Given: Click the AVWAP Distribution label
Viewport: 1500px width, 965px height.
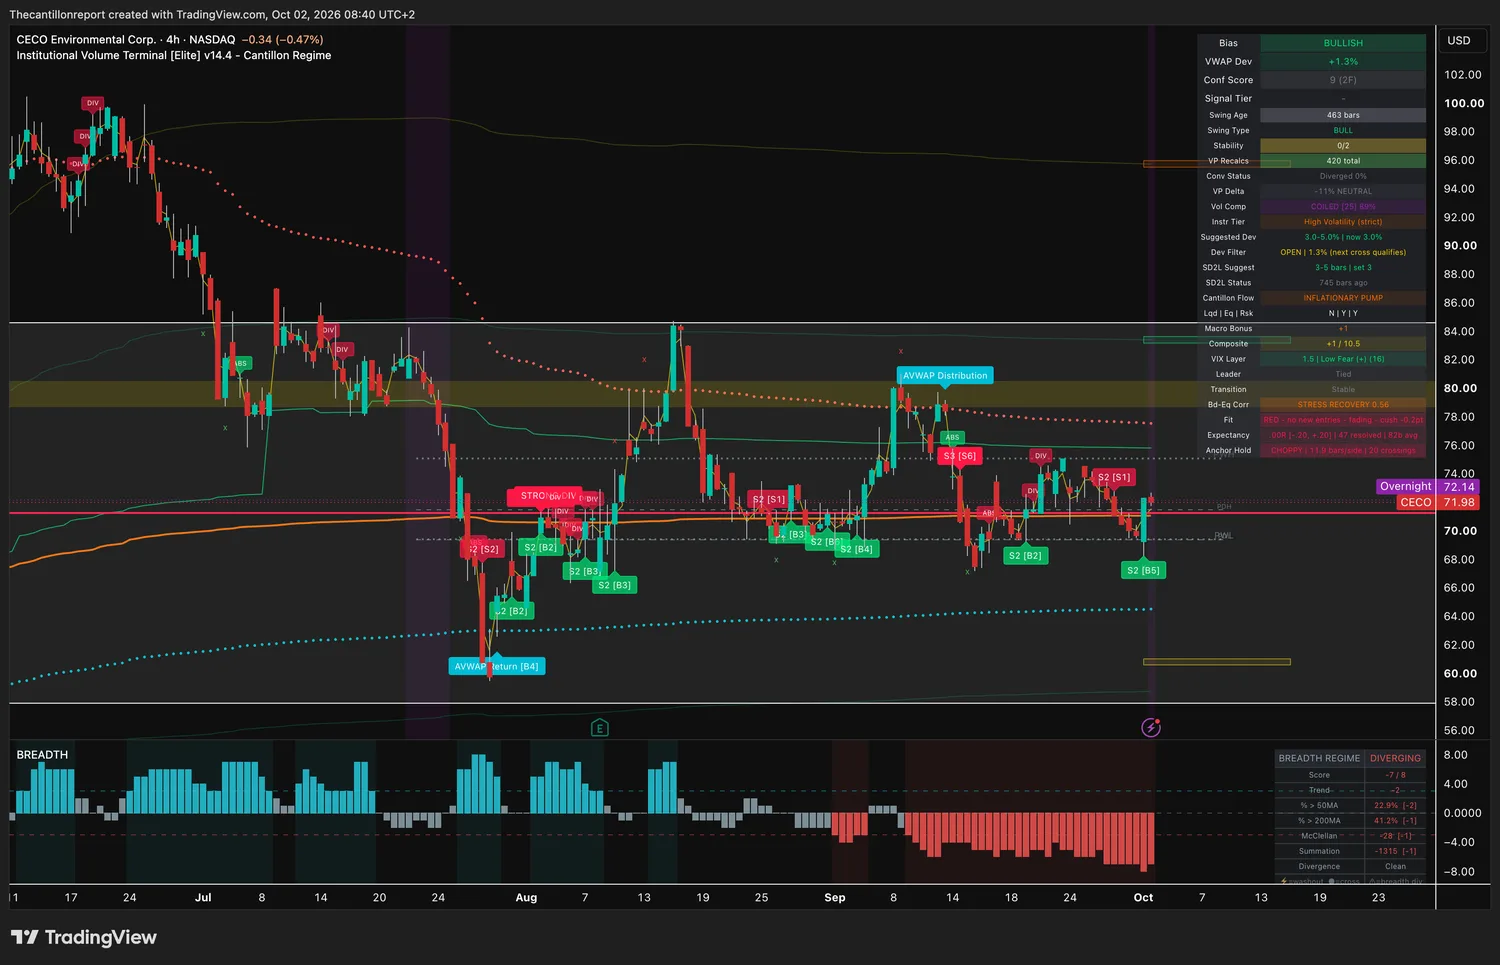Looking at the screenshot, I should pyautogui.click(x=945, y=376).
